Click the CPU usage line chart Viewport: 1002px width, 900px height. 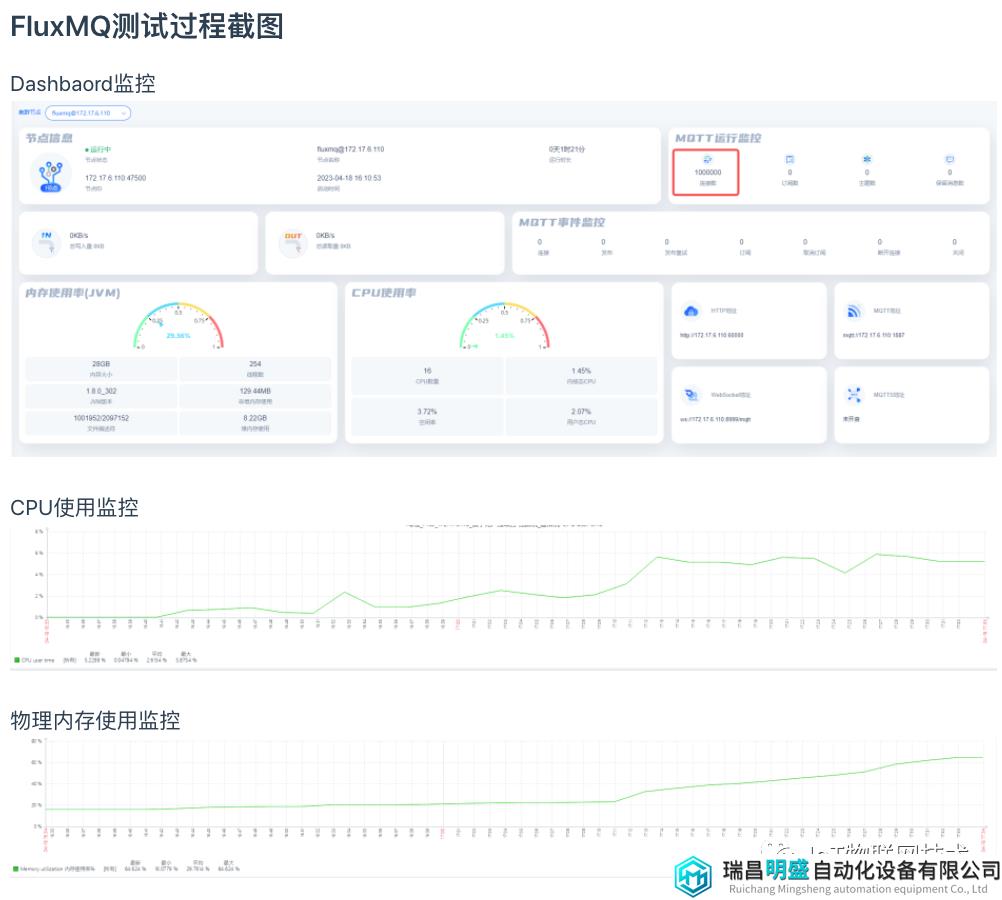(x=515, y=573)
